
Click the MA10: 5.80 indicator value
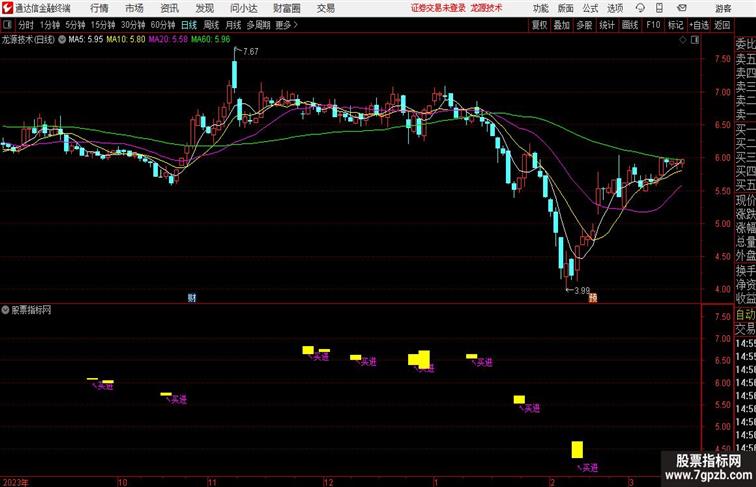coord(126,40)
